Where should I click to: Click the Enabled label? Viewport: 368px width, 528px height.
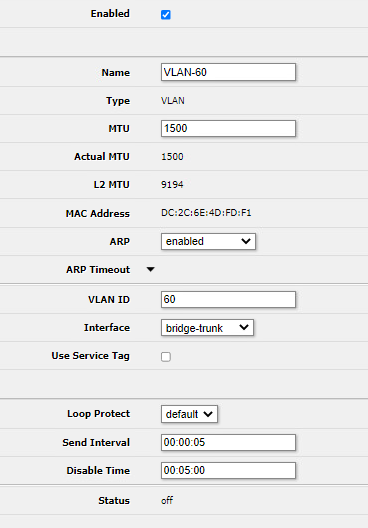click(110, 13)
